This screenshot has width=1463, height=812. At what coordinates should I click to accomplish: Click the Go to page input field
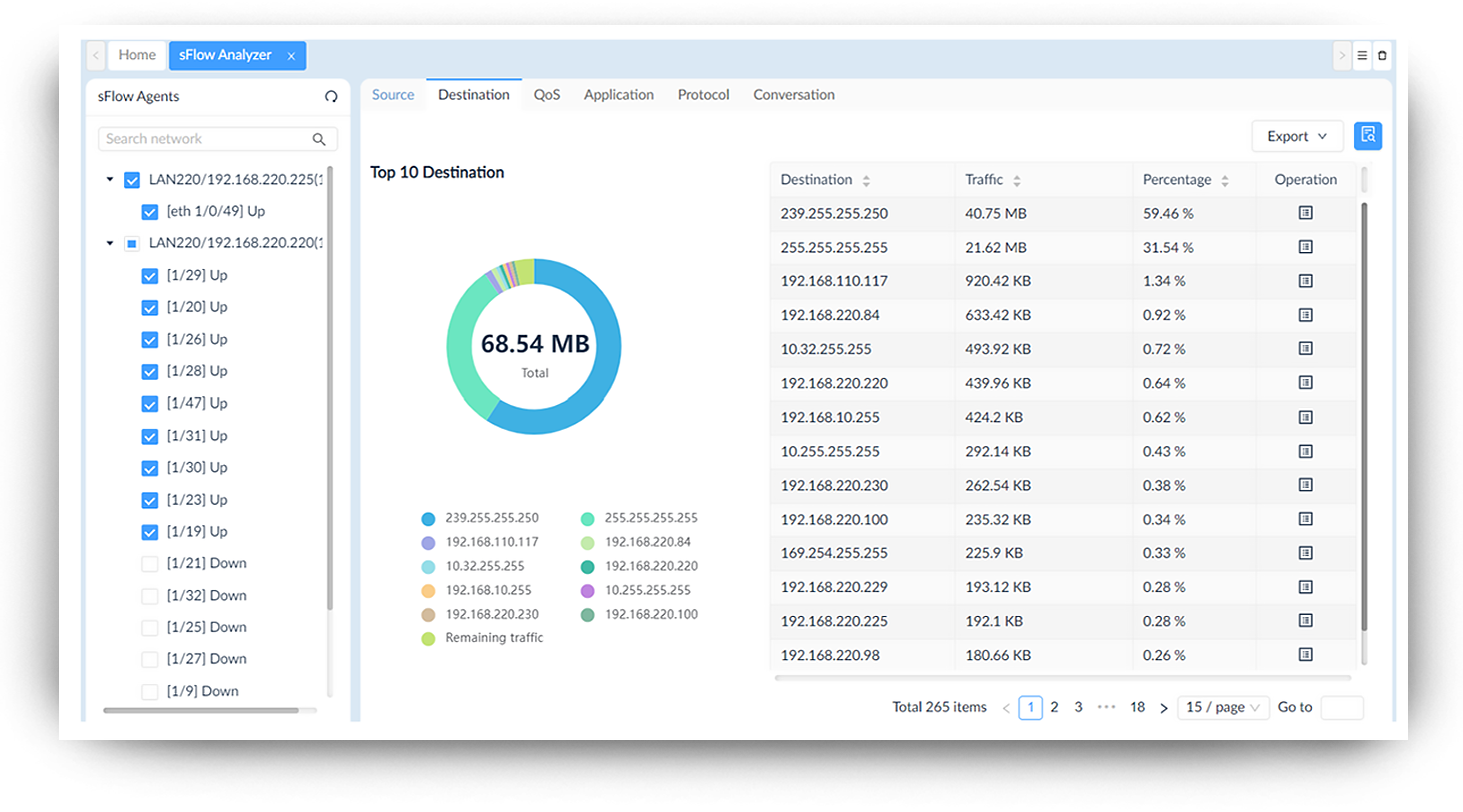(1341, 707)
